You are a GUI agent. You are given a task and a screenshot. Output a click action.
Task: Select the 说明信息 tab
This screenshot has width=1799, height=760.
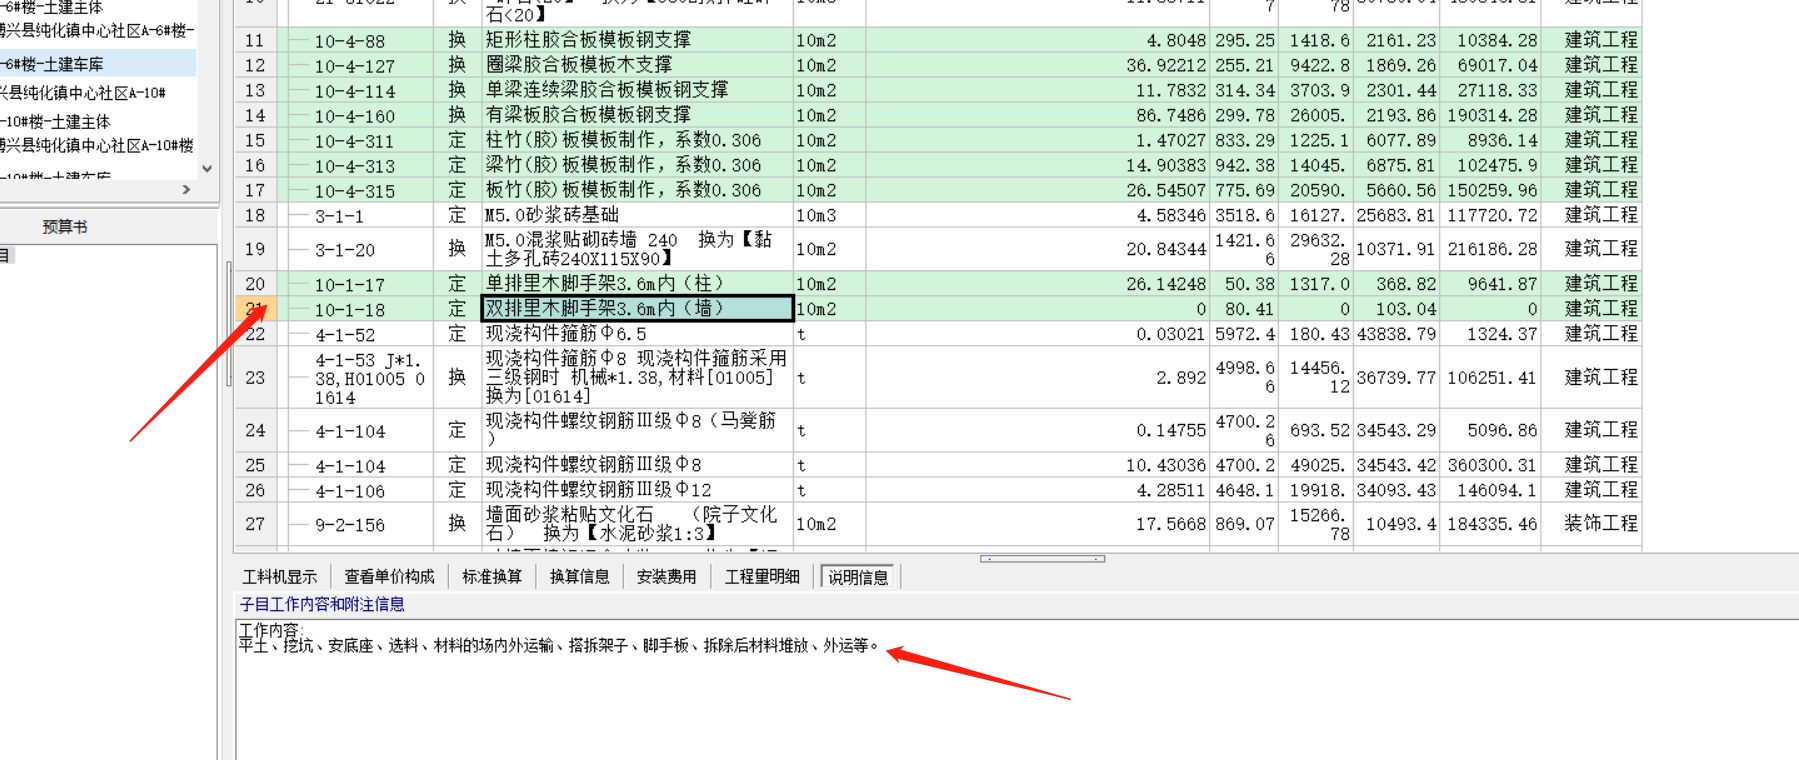point(859,577)
